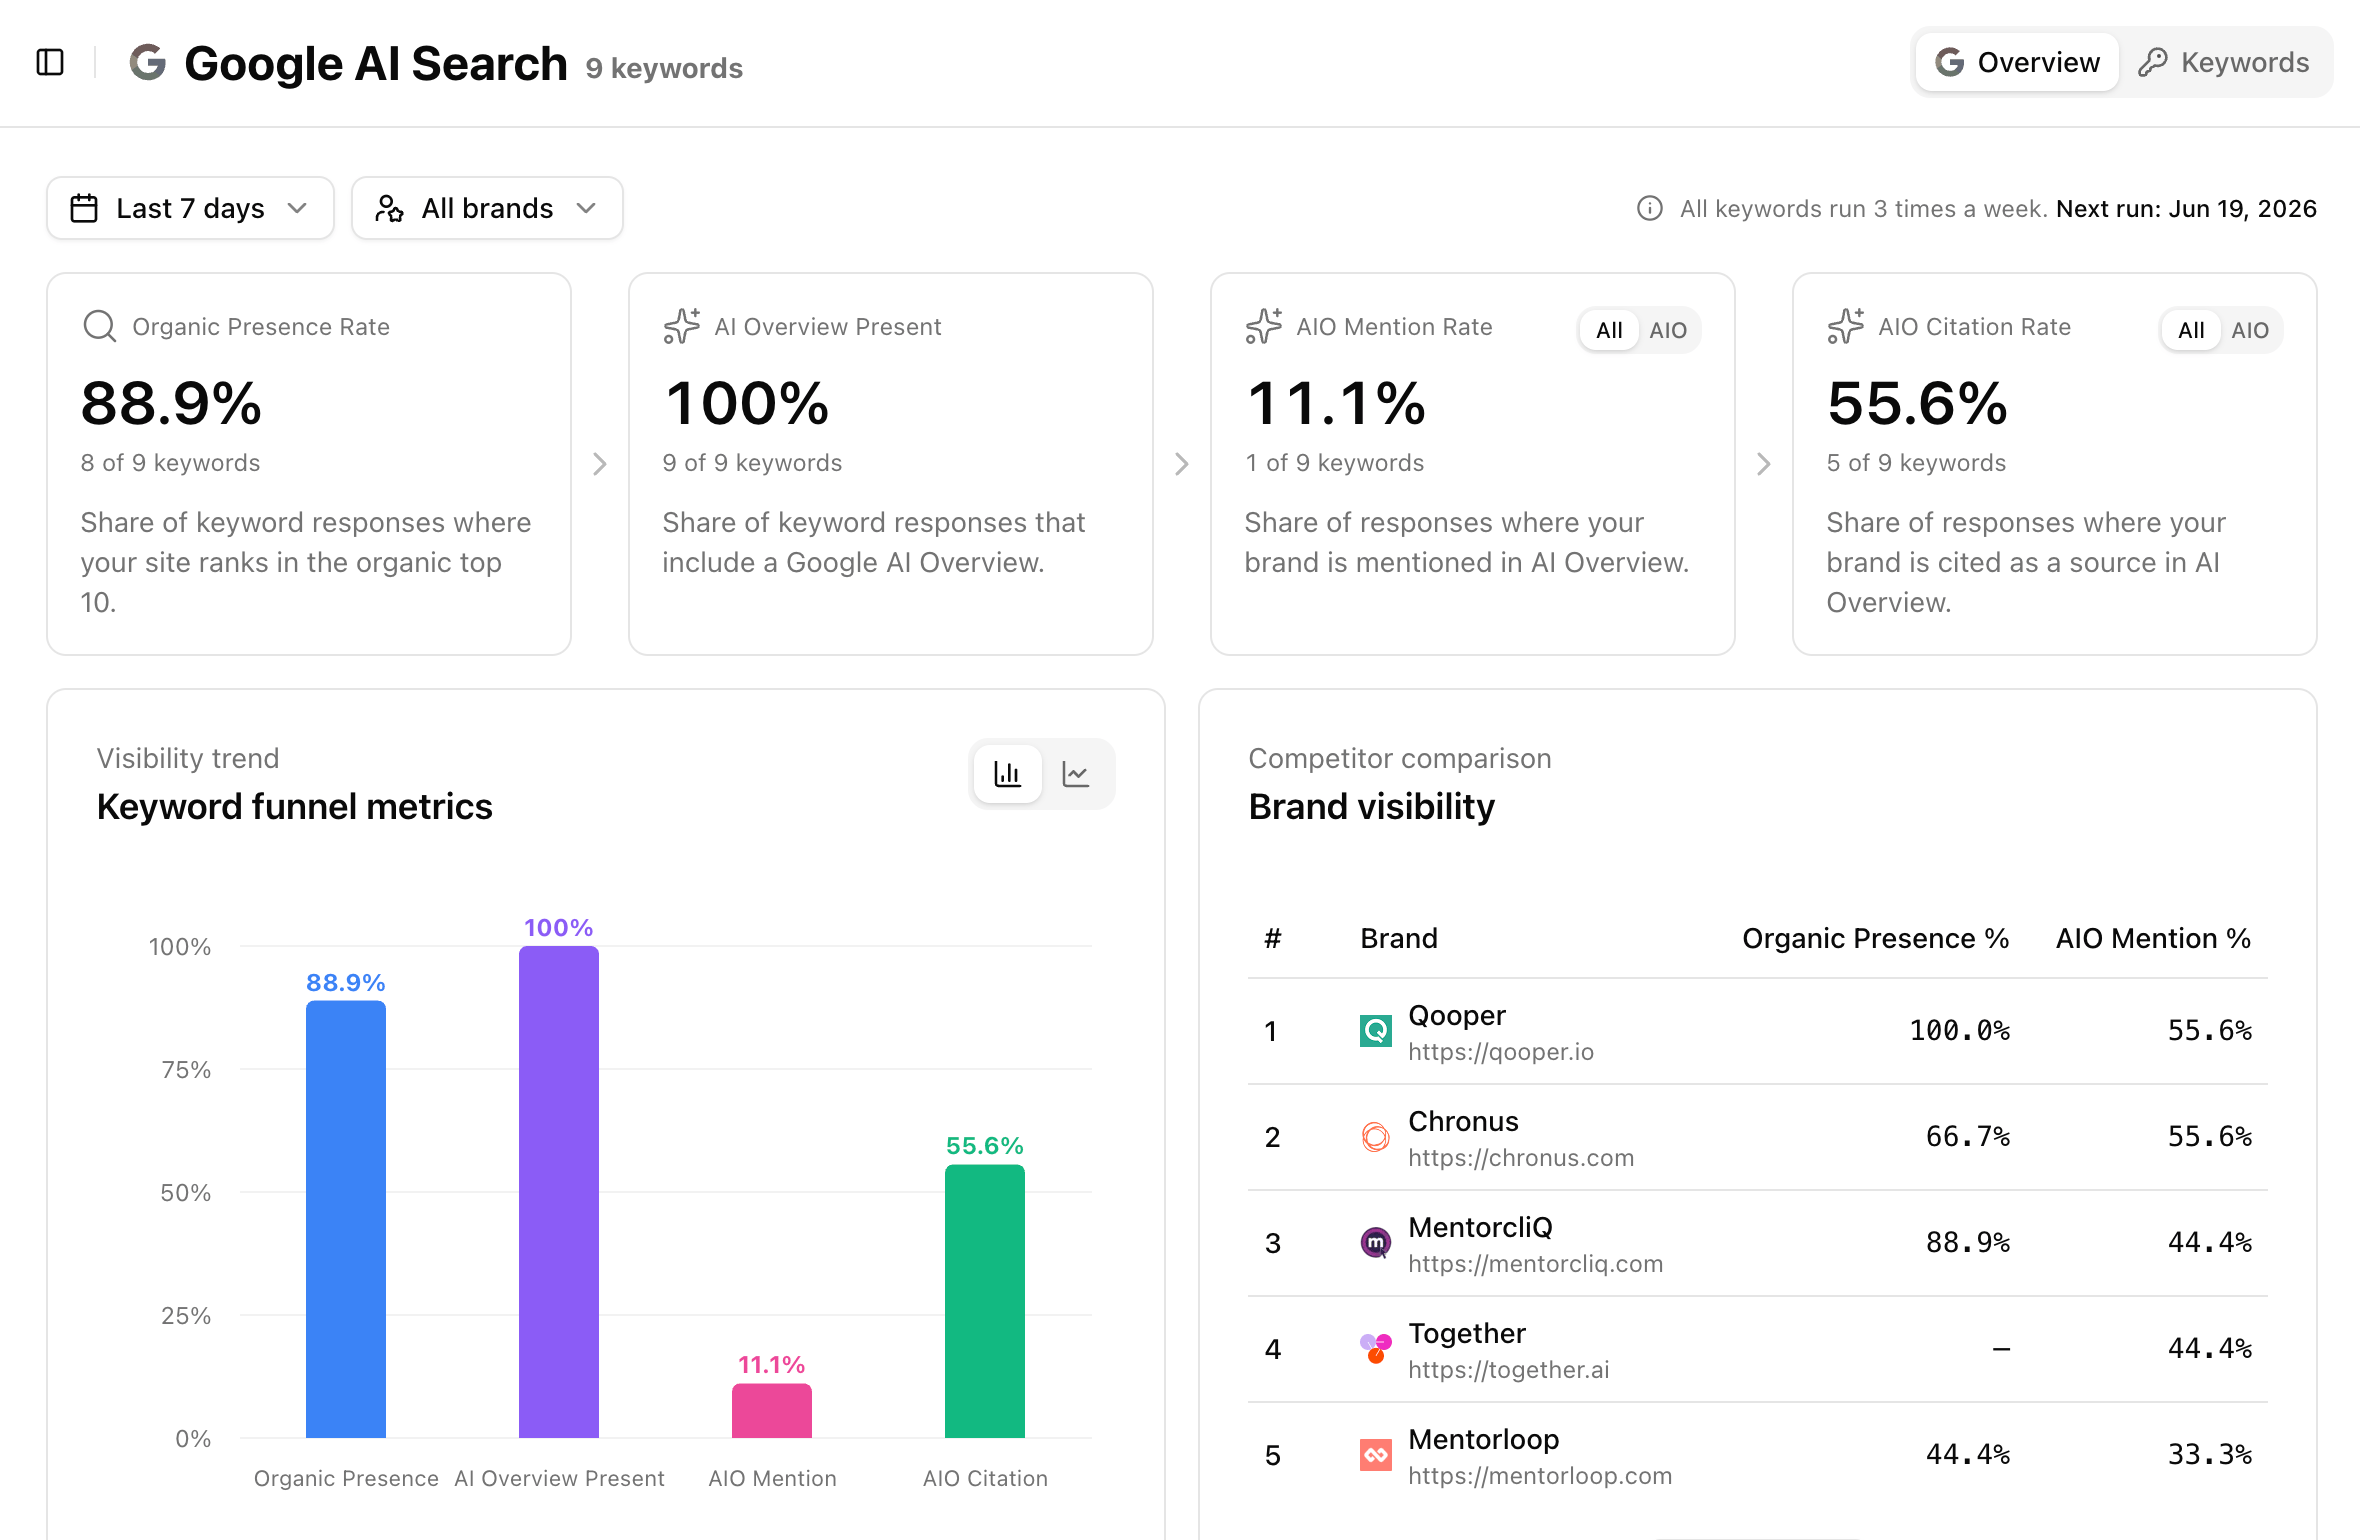
Task: Open the https://together.ai link
Action: (1509, 1370)
